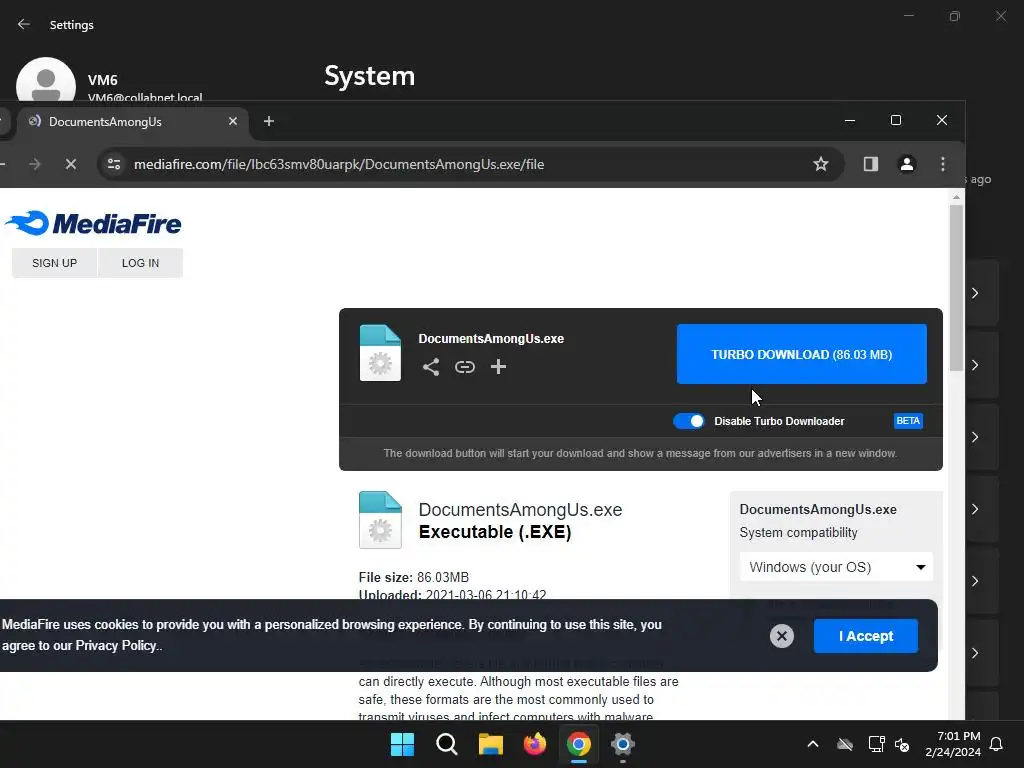Open File Explorer from taskbar
This screenshot has height=768, width=1024.
pos(490,744)
